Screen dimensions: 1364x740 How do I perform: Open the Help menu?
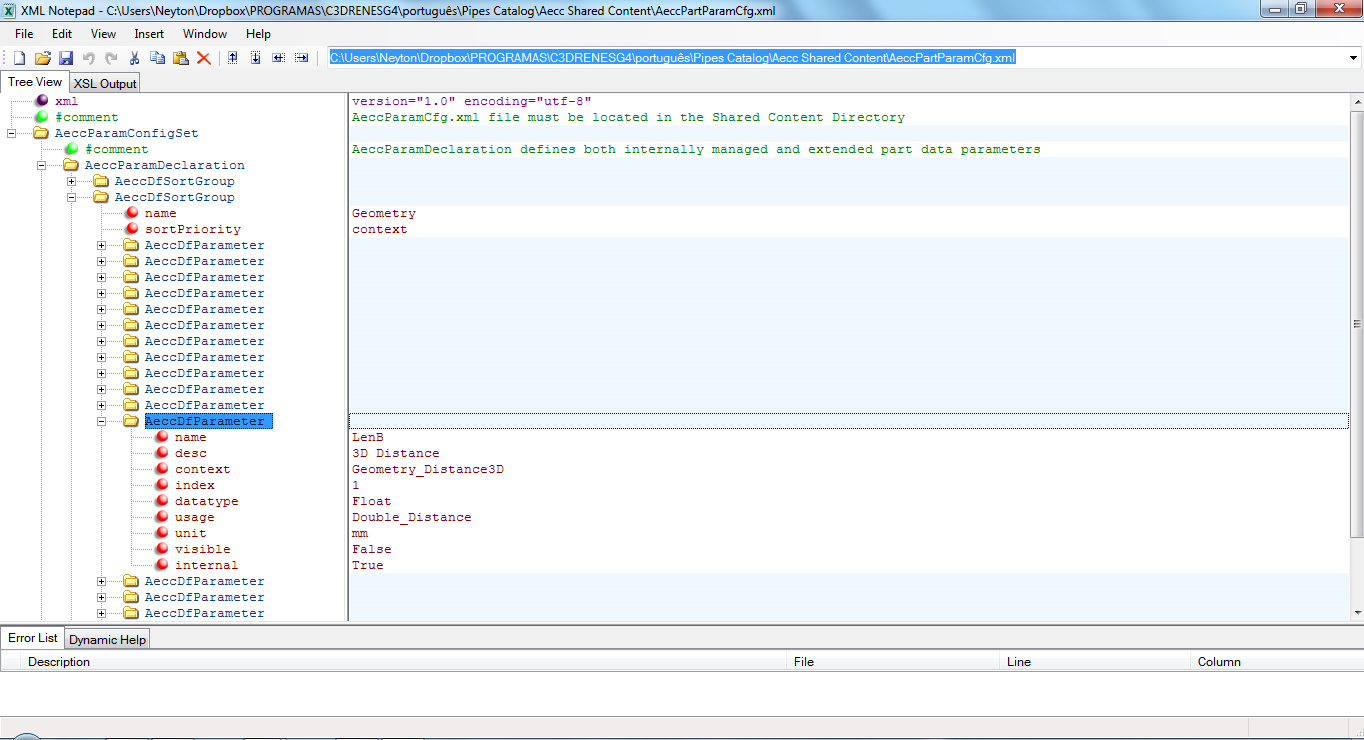(x=258, y=34)
